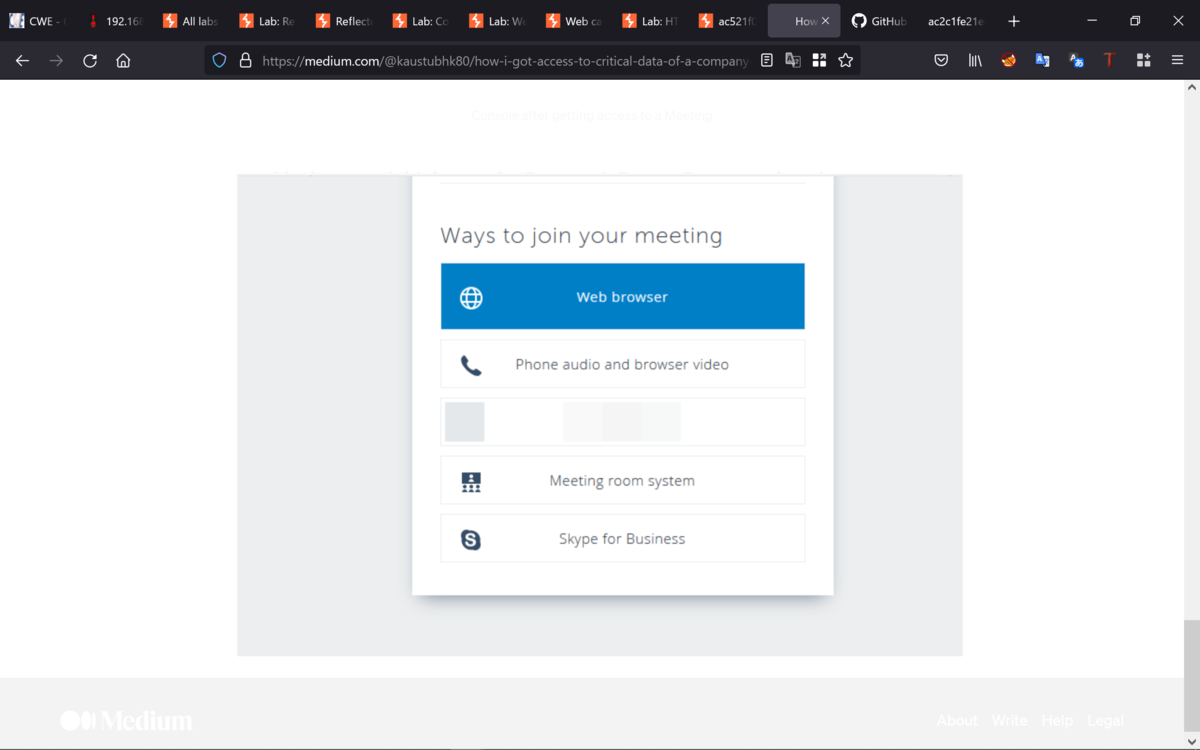Open the containers grid icon in address bar
Image resolution: width=1200 pixels, height=750 pixels.
[x=819, y=60]
